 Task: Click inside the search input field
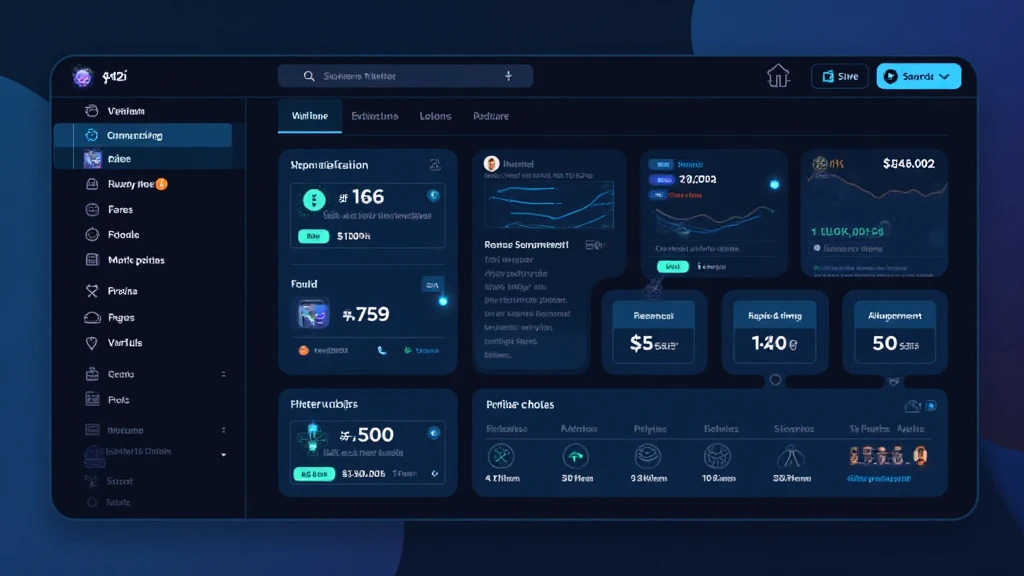click(x=406, y=76)
